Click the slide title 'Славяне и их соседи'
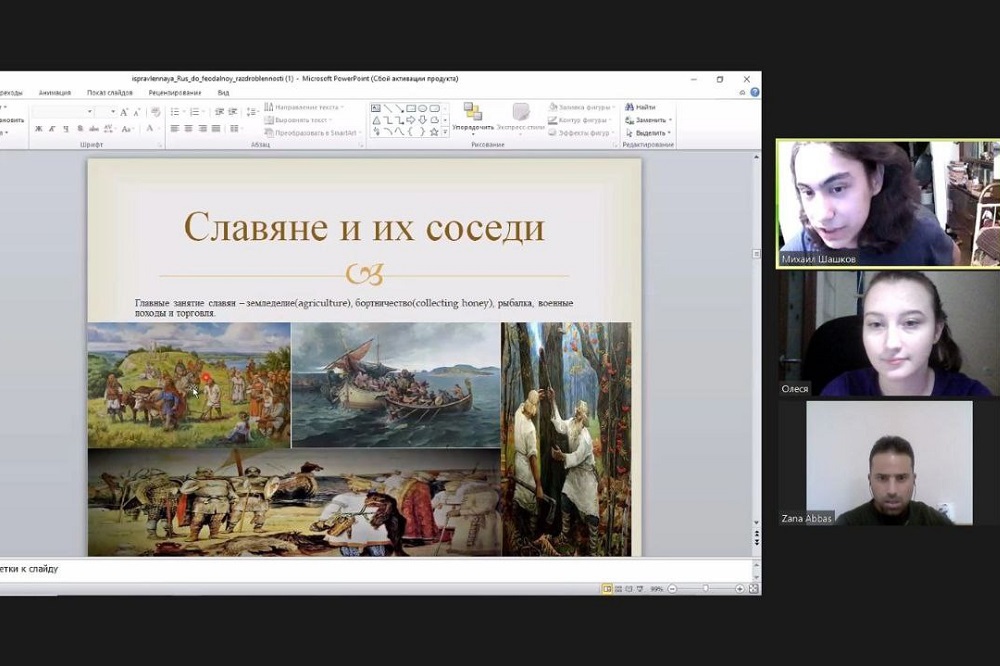The image size is (1000, 666). [364, 227]
